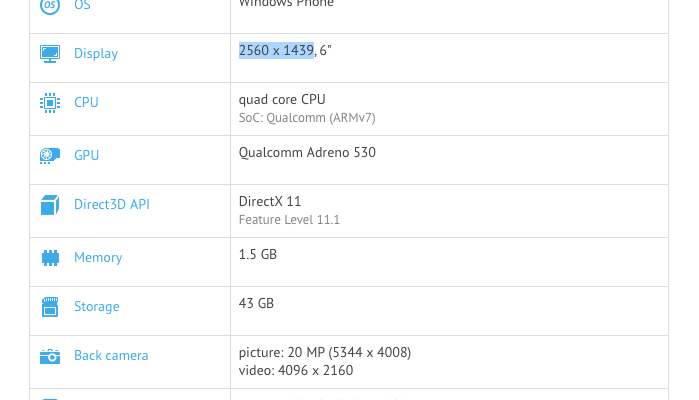Click the Back camera icon
699x400 pixels.
pos(49,356)
